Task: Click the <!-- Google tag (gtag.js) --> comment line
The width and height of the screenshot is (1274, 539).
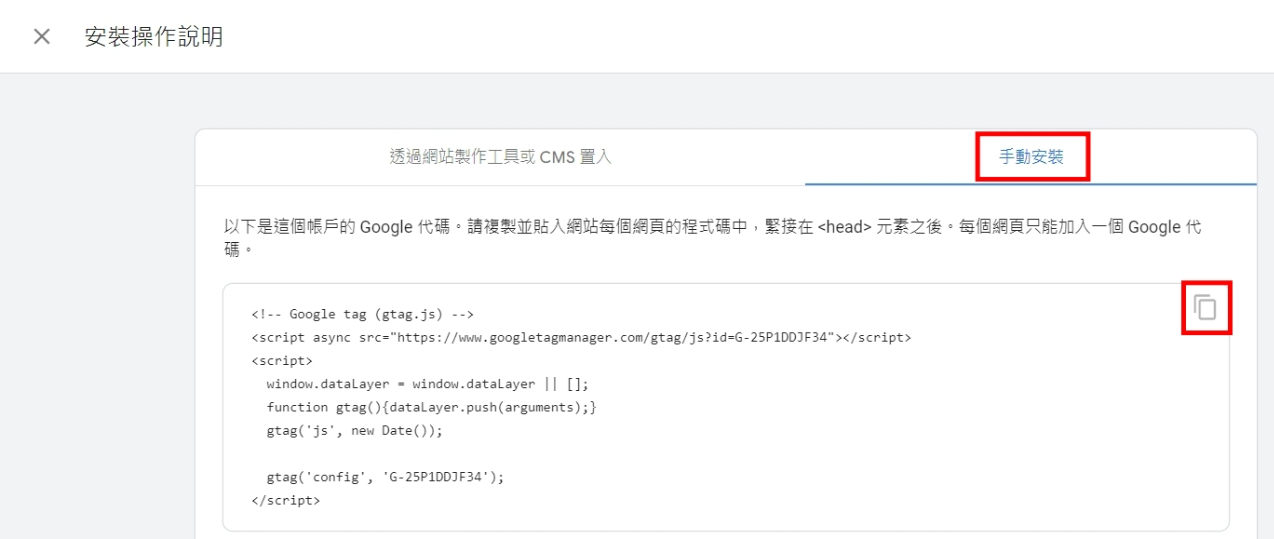Action: [x=363, y=314]
